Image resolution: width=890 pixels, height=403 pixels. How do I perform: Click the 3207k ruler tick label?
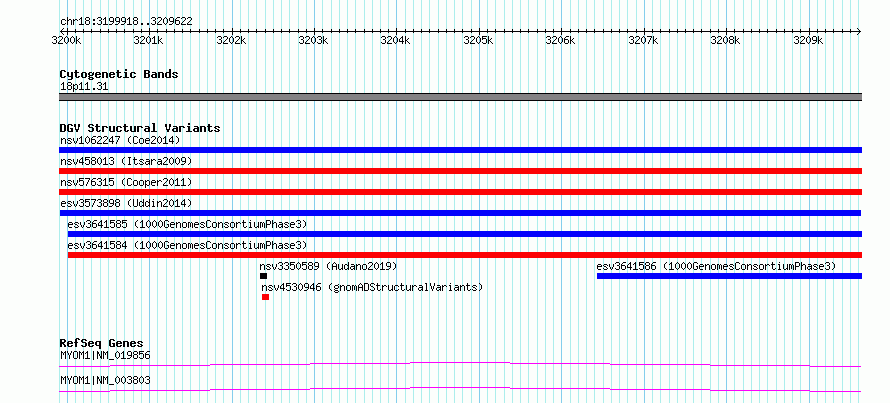pyautogui.click(x=644, y=41)
